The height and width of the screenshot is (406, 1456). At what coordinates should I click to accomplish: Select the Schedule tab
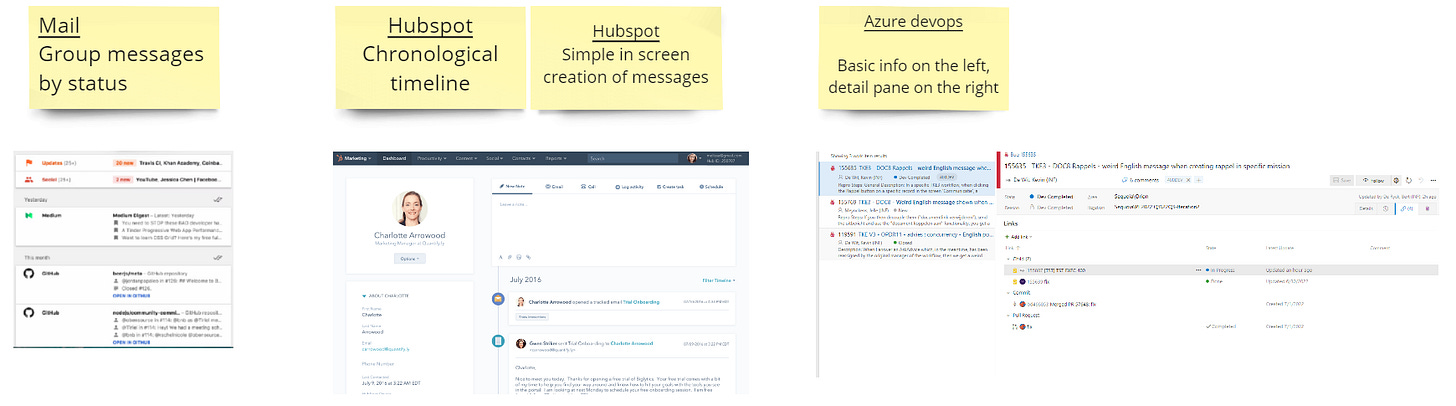pos(710,186)
